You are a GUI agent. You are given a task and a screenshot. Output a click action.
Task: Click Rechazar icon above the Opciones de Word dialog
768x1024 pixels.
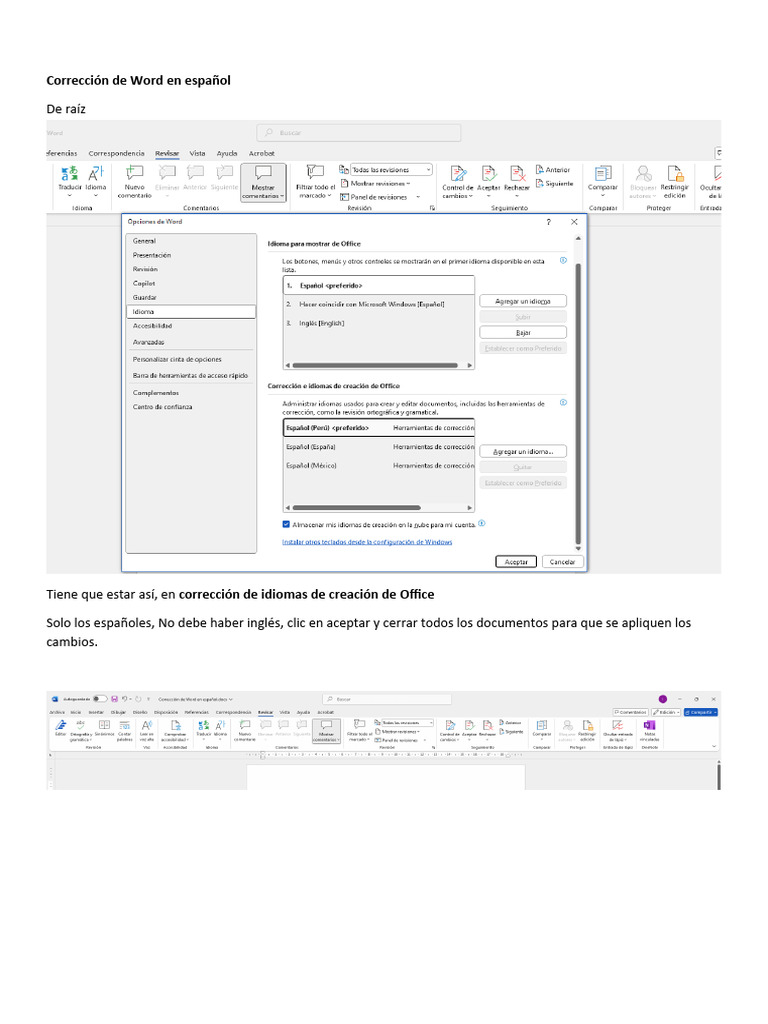click(517, 173)
